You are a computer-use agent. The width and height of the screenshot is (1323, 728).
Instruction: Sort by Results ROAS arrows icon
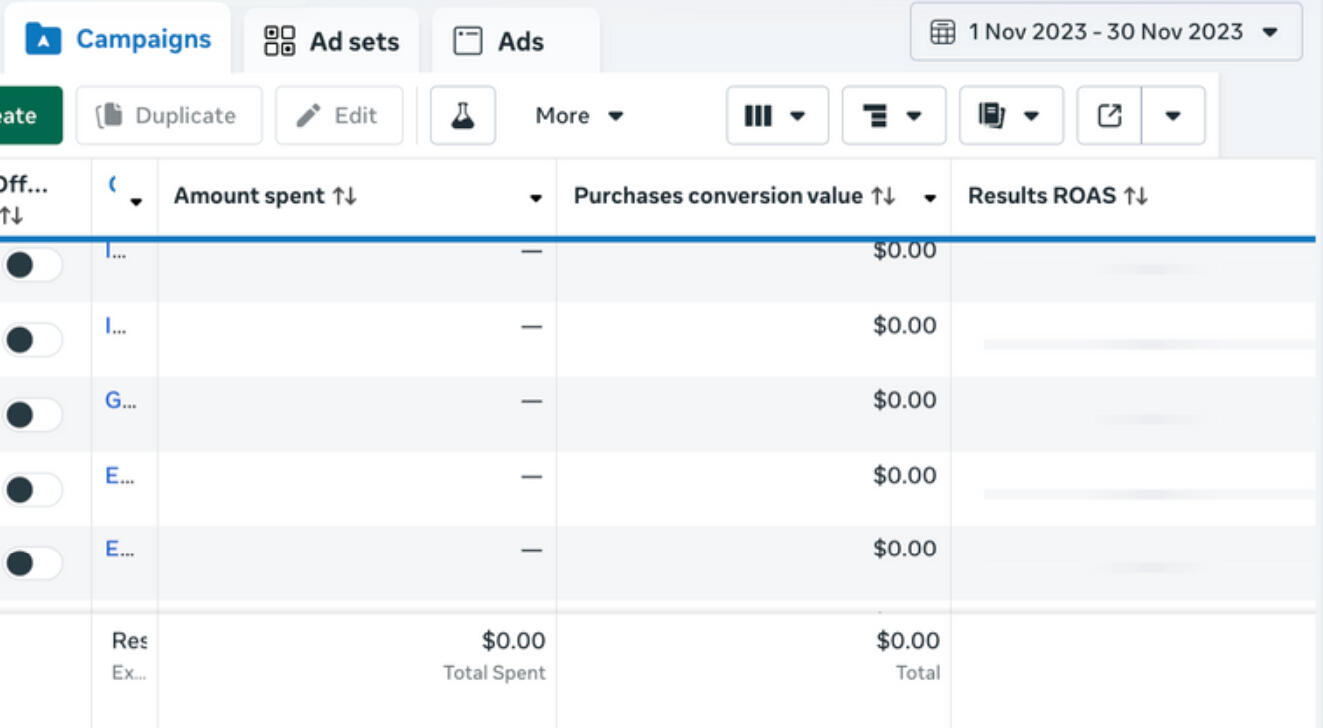coord(1136,196)
